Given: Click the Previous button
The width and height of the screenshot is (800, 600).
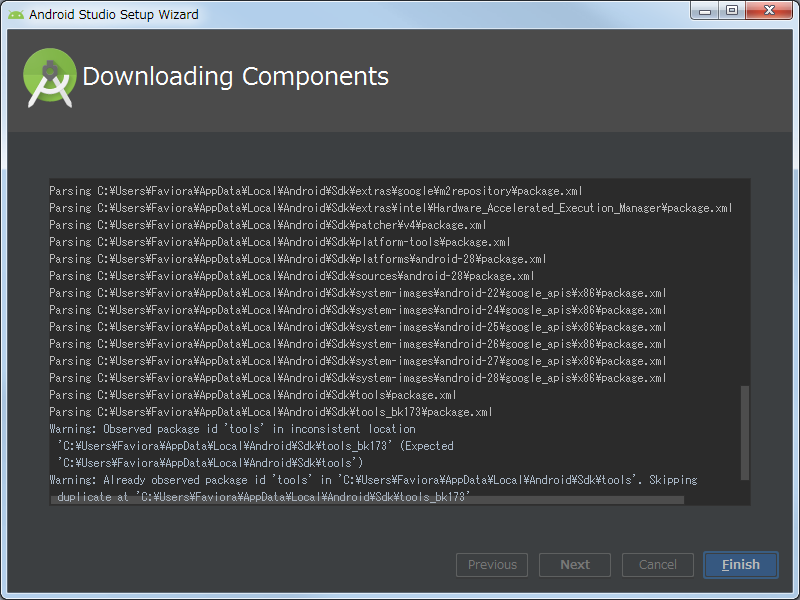Looking at the screenshot, I should (x=492, y=565).
